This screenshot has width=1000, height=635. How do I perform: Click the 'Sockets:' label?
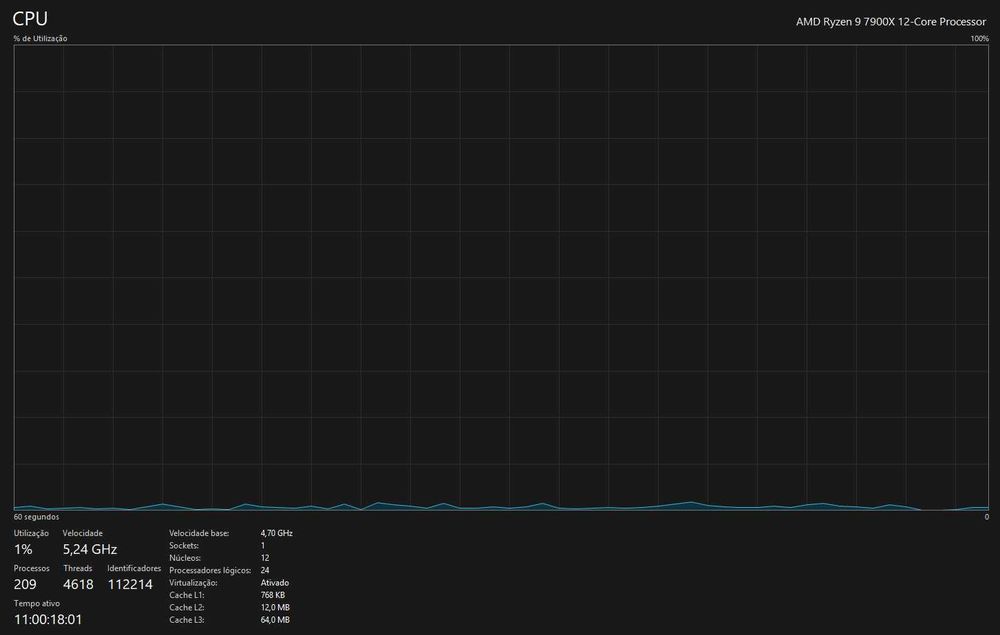pyautogui.click(x=184, y=546)
